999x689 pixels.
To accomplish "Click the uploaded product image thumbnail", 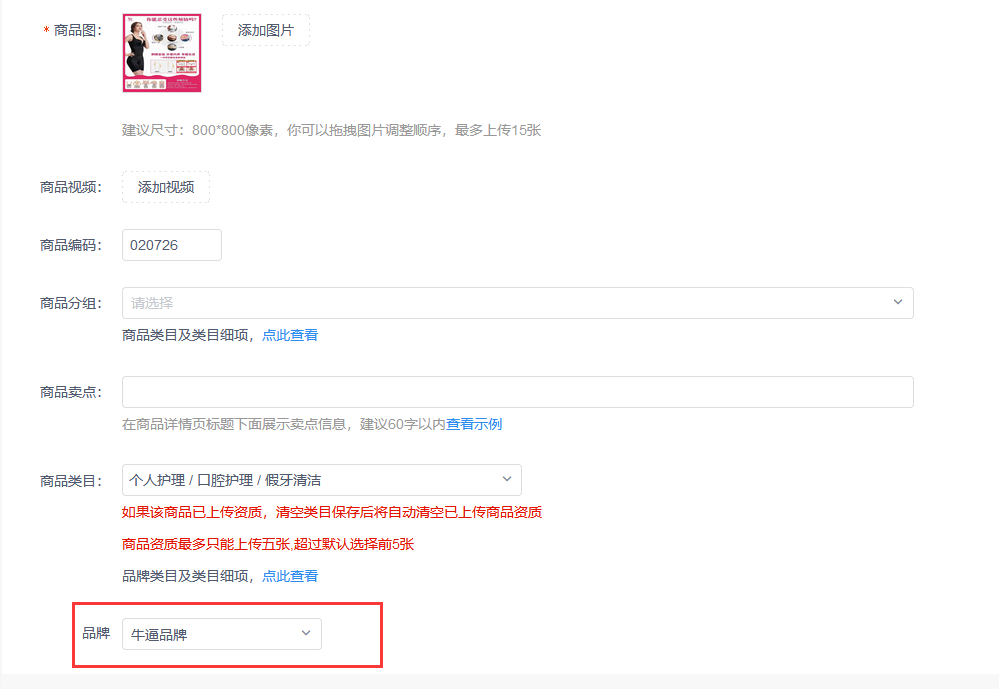I will click(x=162, y=53).
